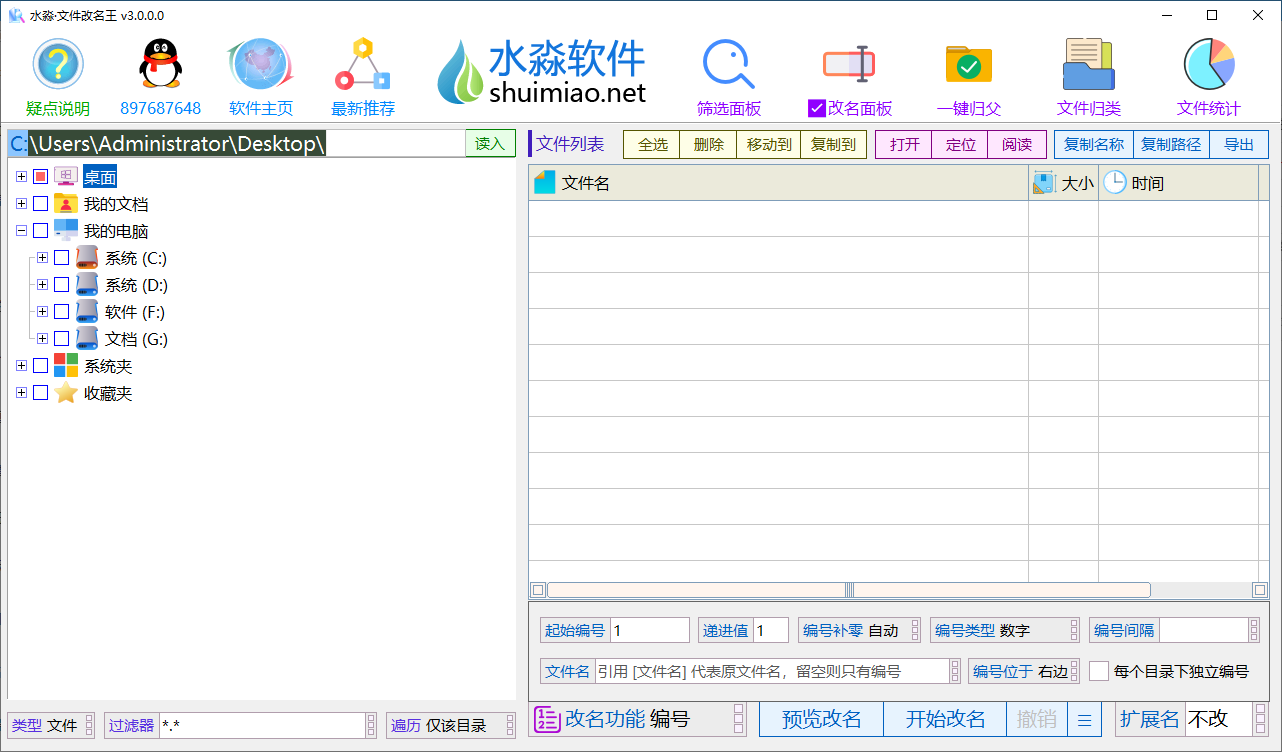Sort by the 大小 column header
1282x752 pixels.
[x=1063, y=183]
